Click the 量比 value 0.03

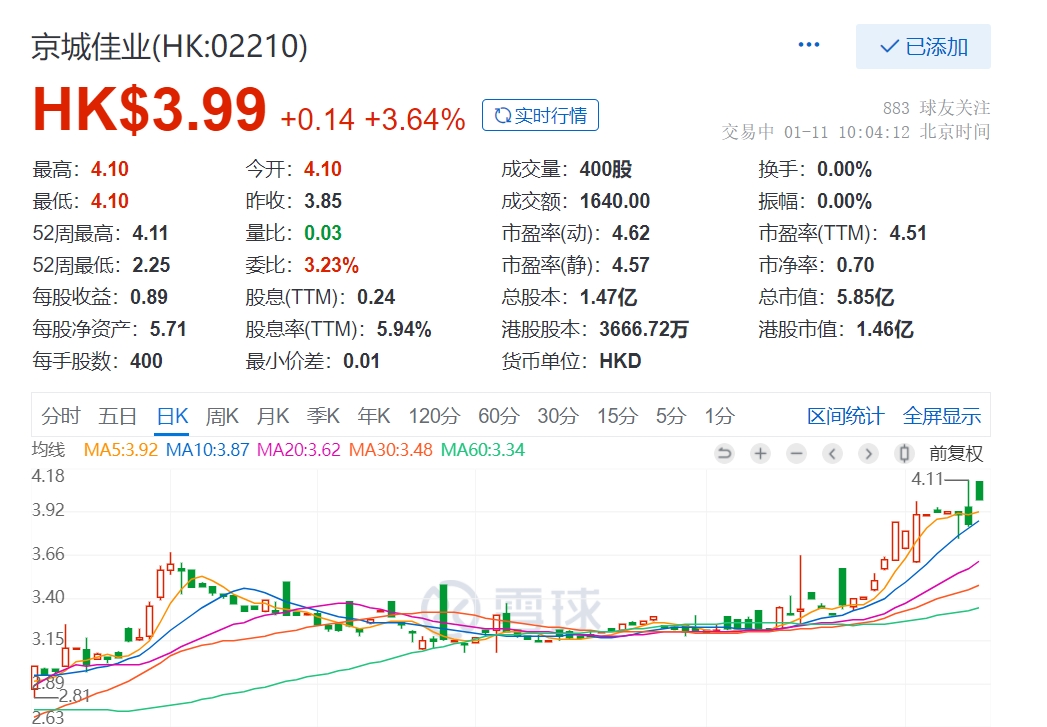[323, 233]
